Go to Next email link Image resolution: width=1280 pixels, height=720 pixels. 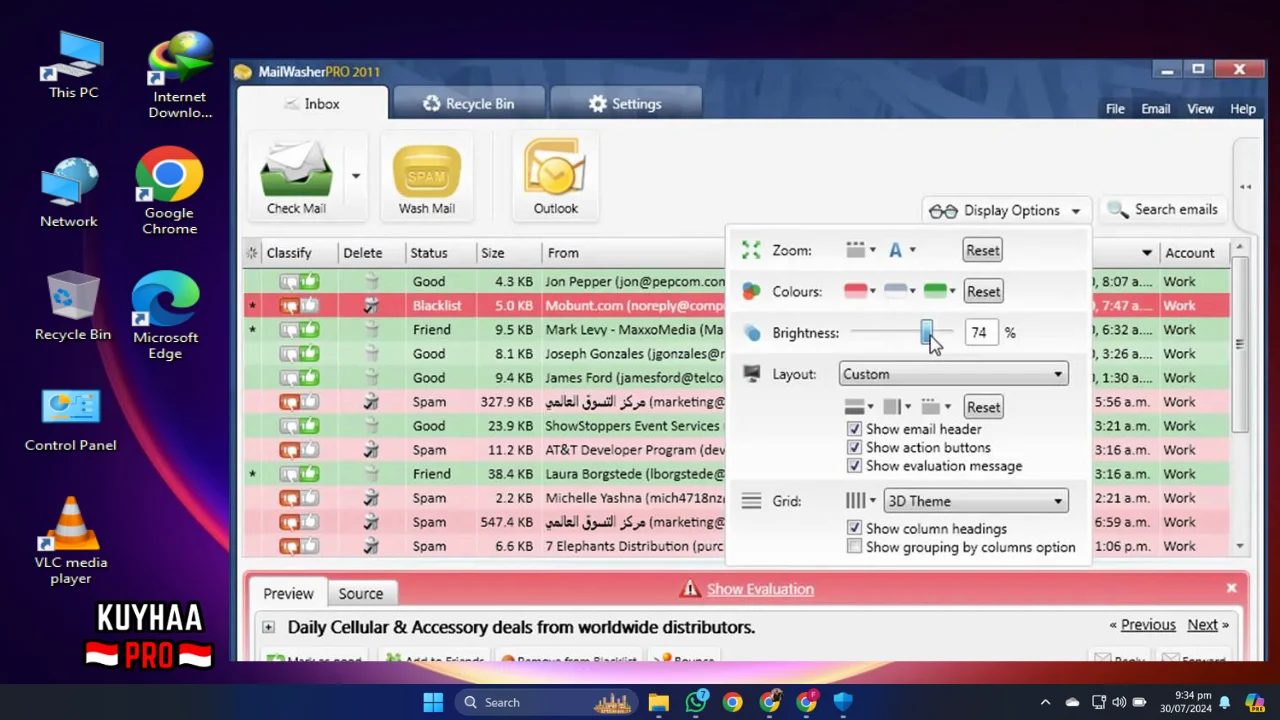[1202, 625]
